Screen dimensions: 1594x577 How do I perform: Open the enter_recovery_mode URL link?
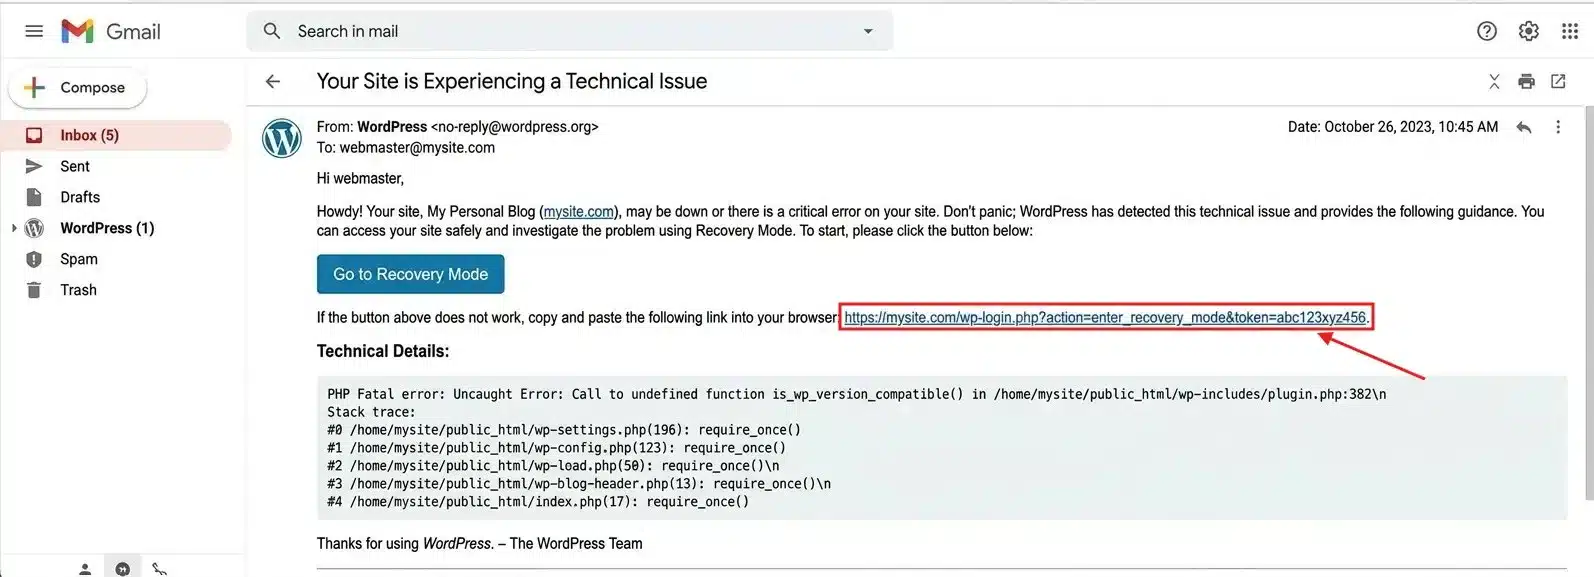click(1105, 317)
